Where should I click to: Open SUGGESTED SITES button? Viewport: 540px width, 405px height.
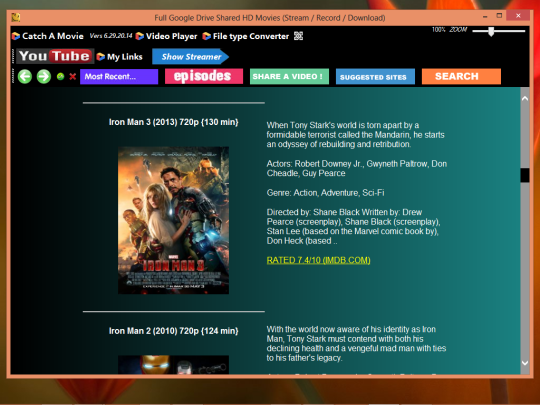click(x=375, y=76)
